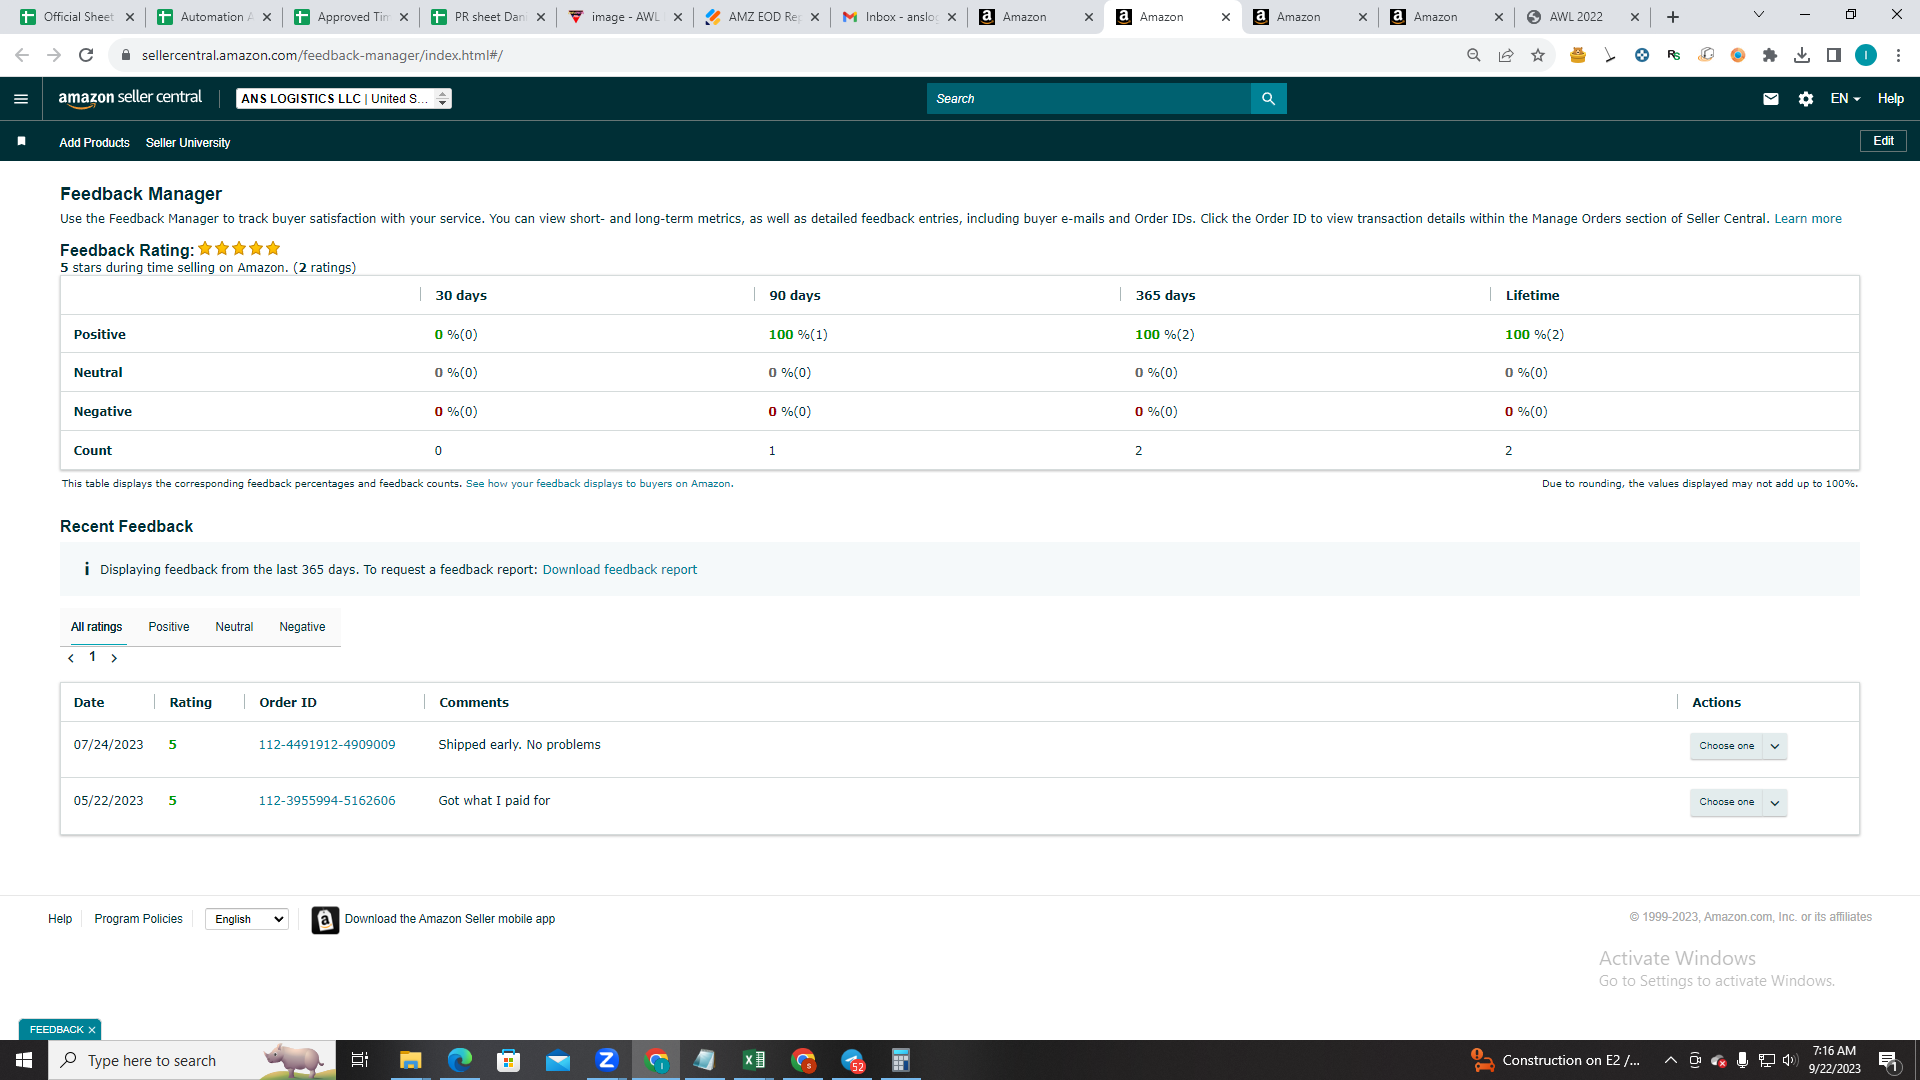Click the Amazon Seller app icon

click(325, 919)
